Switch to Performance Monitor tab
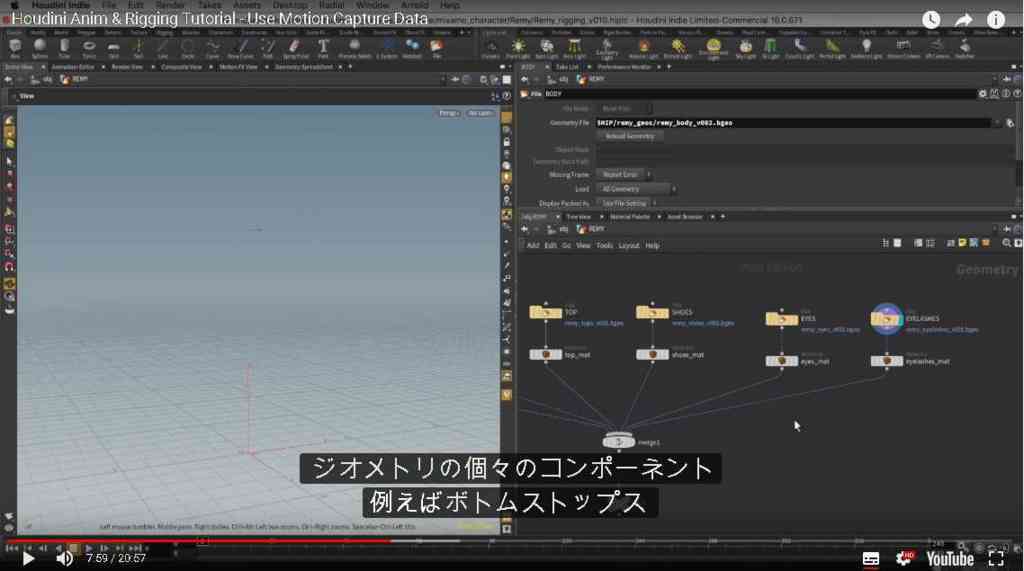Viewport: 1024px width, 571px height. point(624,67)
